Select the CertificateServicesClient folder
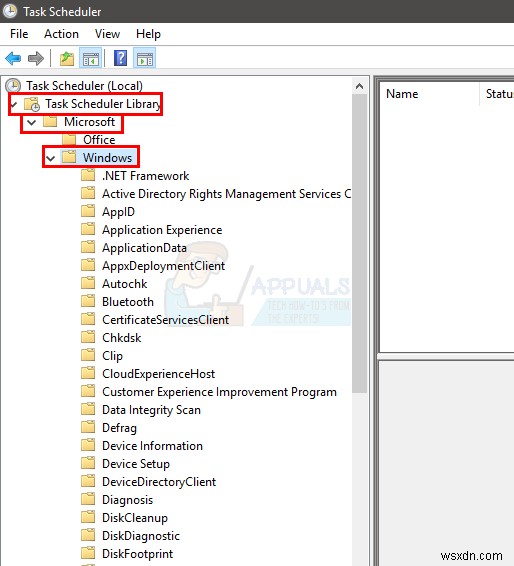The height and width of the screenshot is (566, 514). point(165,320)
